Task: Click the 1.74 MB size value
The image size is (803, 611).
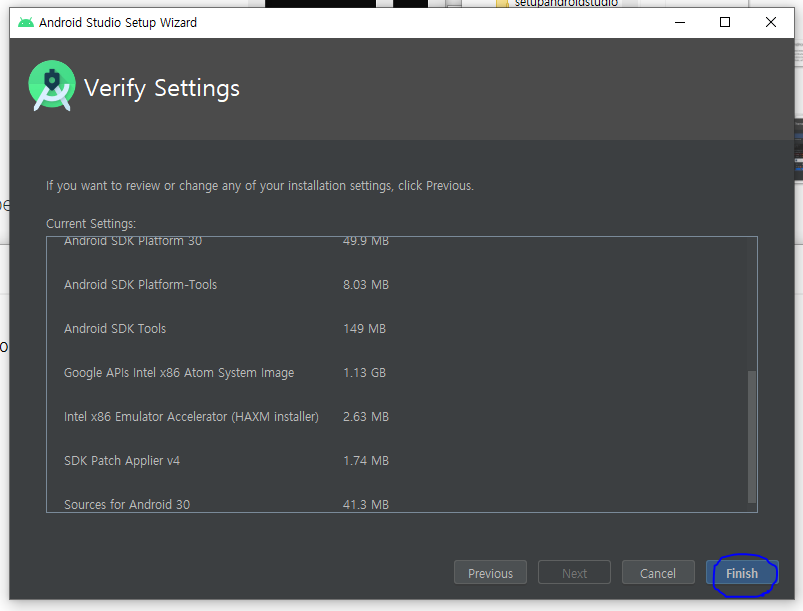Action: [x=366, y=461]
